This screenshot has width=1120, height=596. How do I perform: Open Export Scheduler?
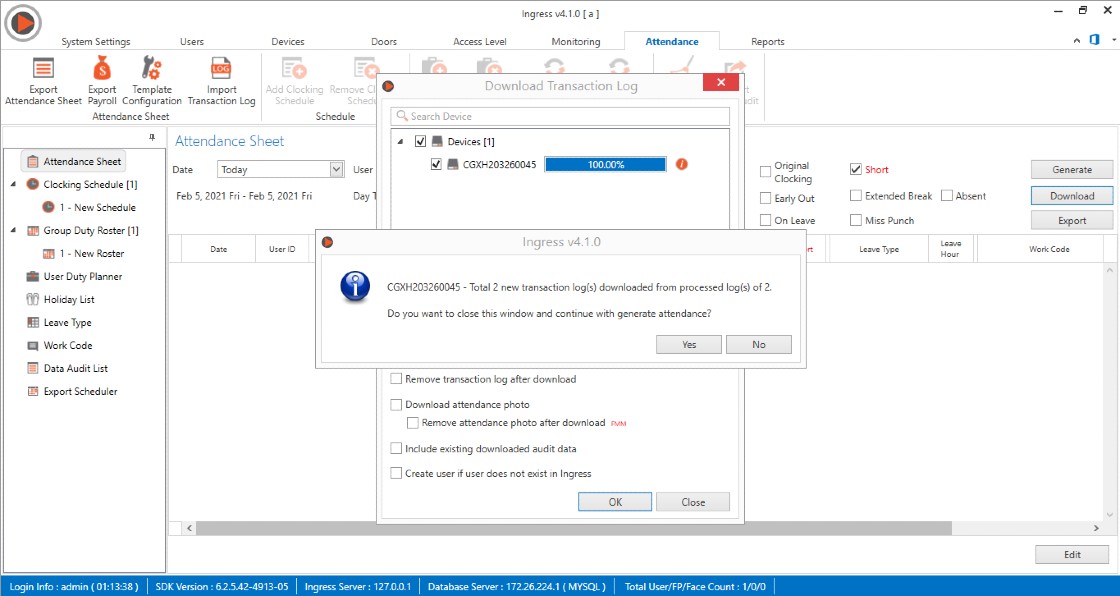click(72, 392)
